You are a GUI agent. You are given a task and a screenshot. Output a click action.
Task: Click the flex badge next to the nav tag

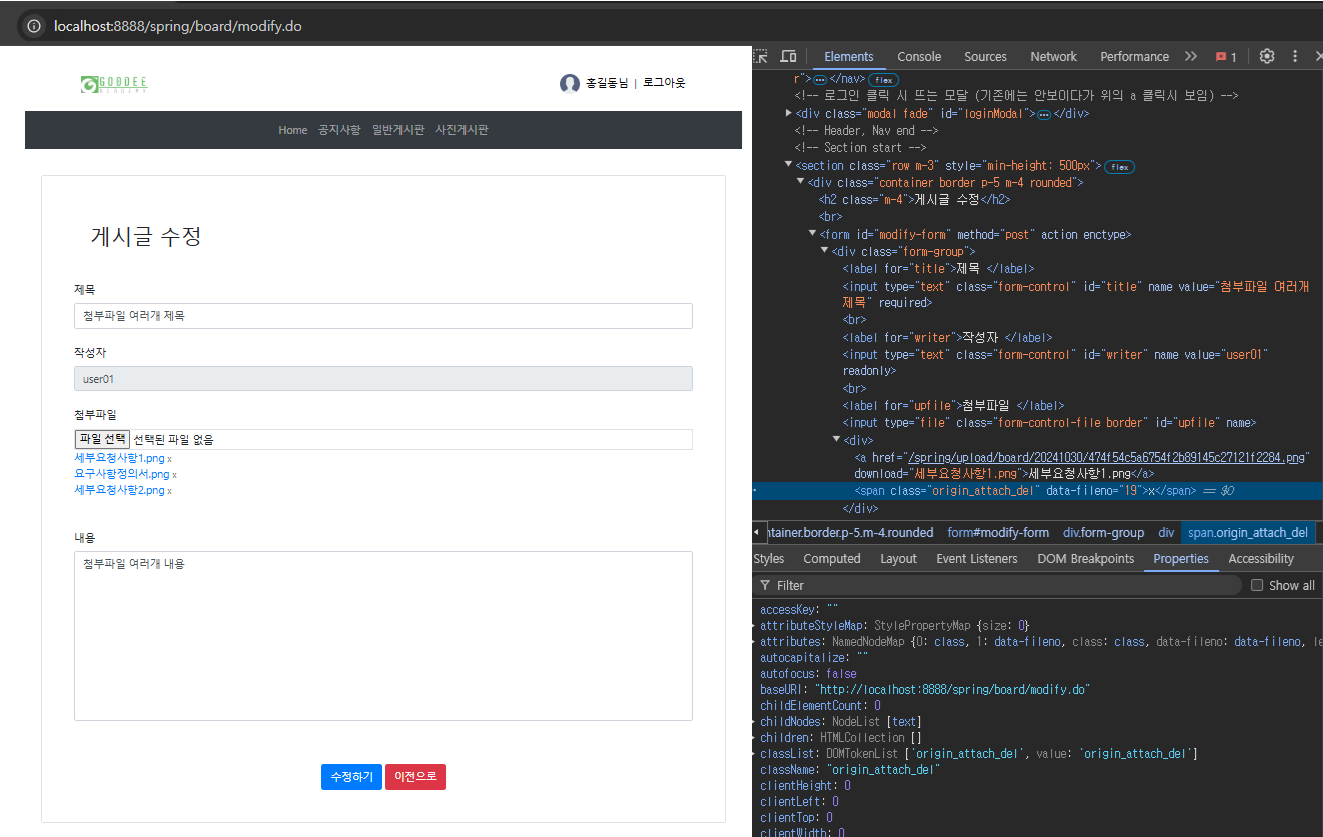coord(883,79)
